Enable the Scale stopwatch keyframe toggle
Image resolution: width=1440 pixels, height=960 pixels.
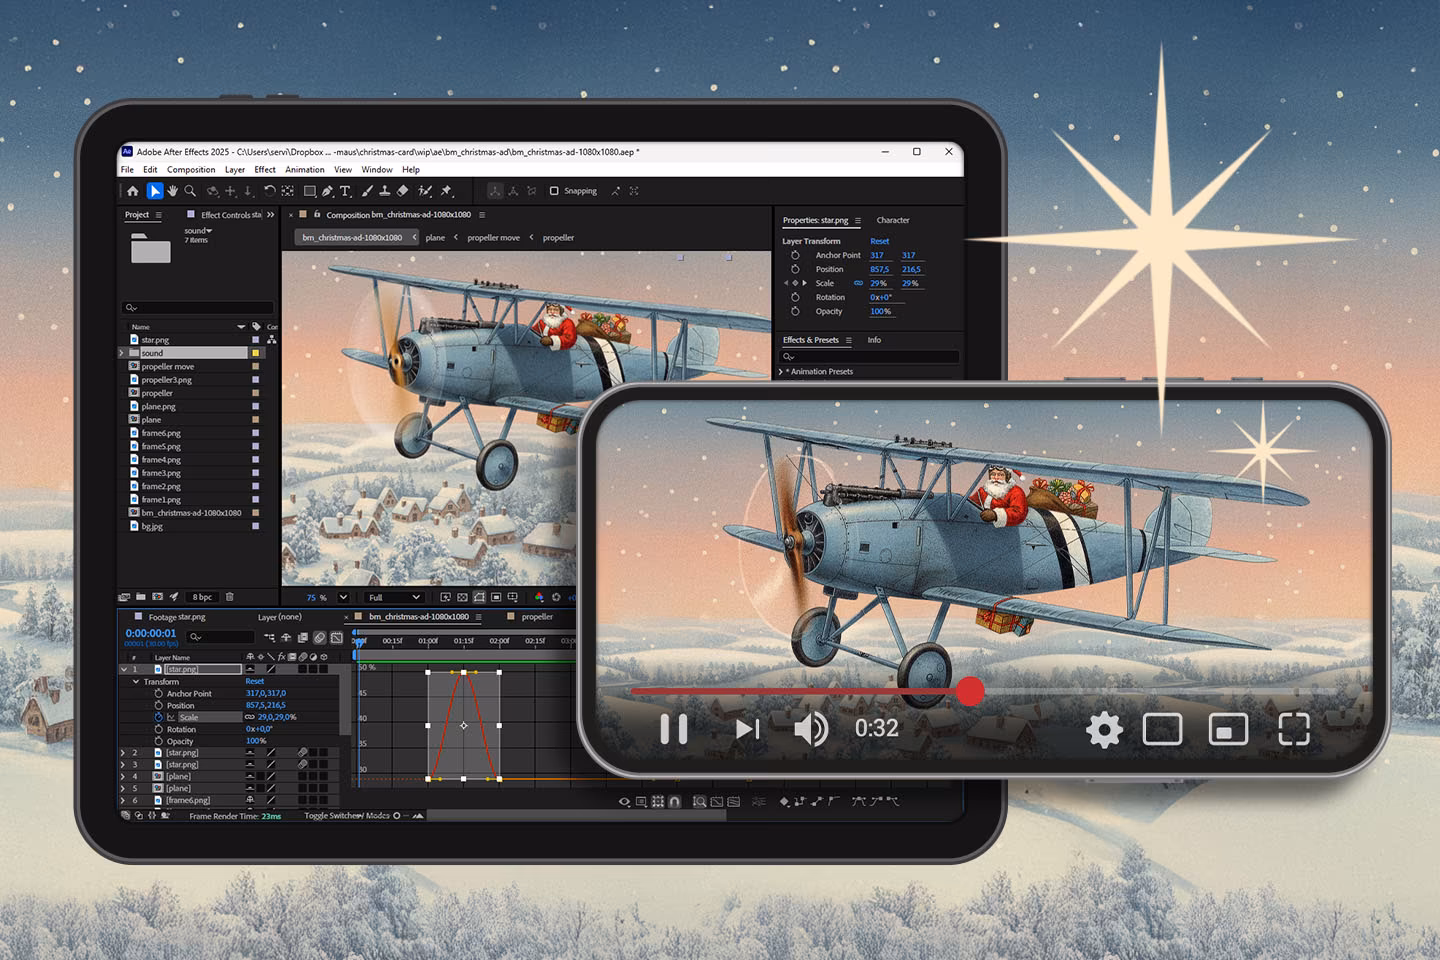click(x=158, y=717)
